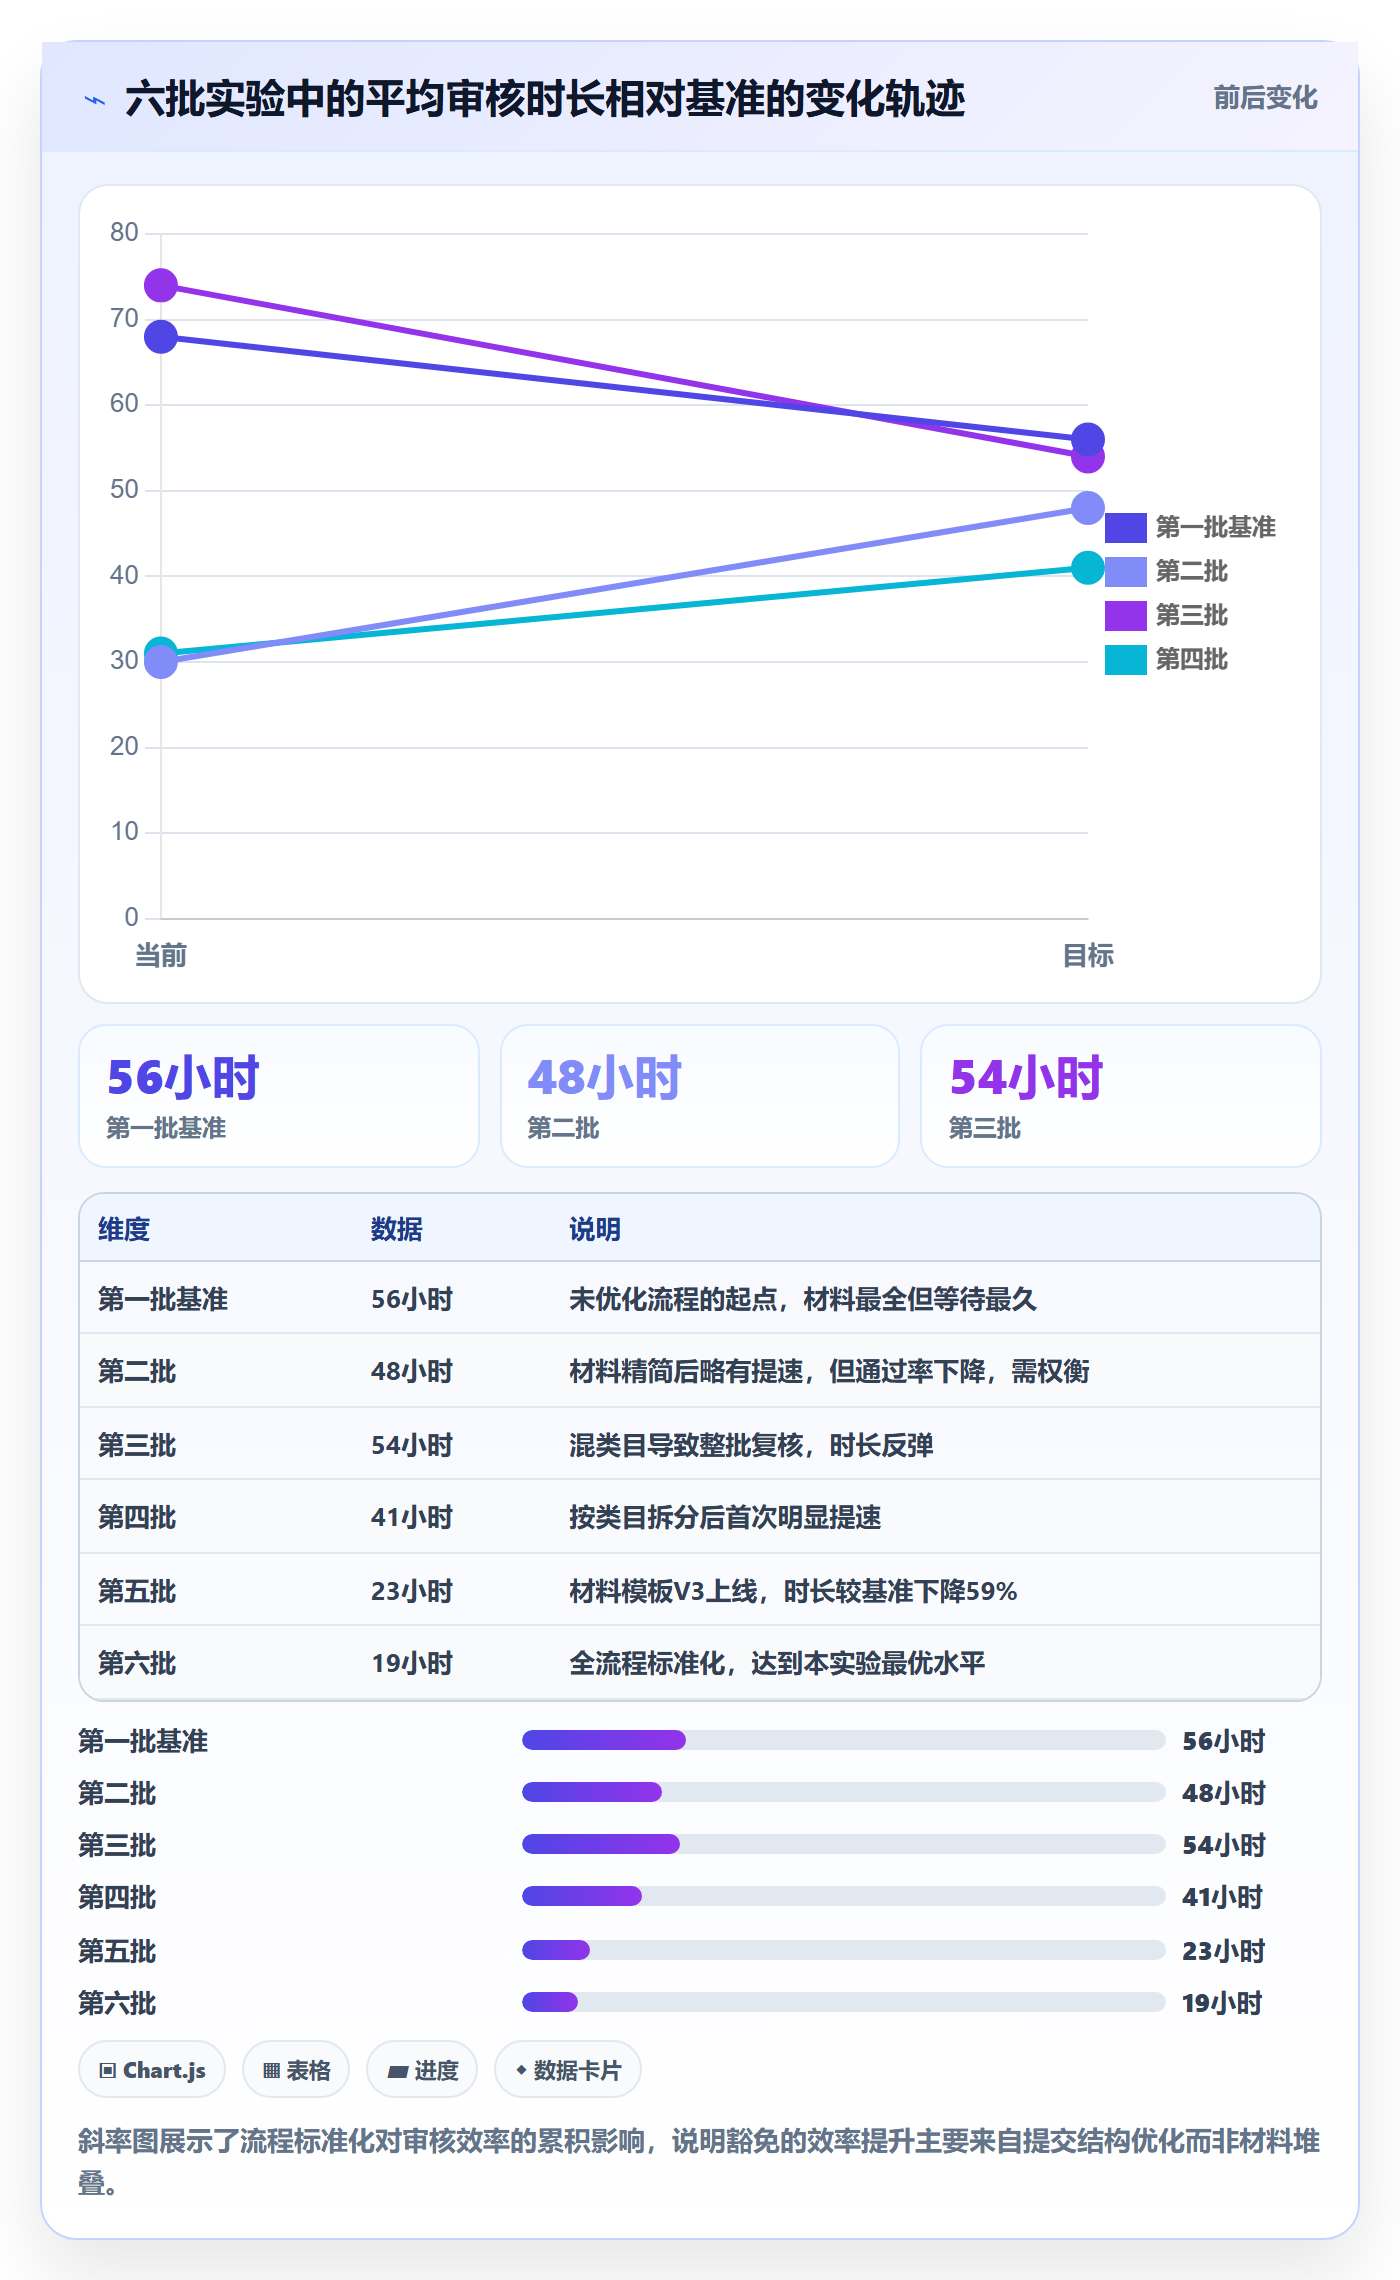Click the footnote paragraph starting with 斜率图展示了
The image size is (1400, 2280).
tap(699, 2162)
